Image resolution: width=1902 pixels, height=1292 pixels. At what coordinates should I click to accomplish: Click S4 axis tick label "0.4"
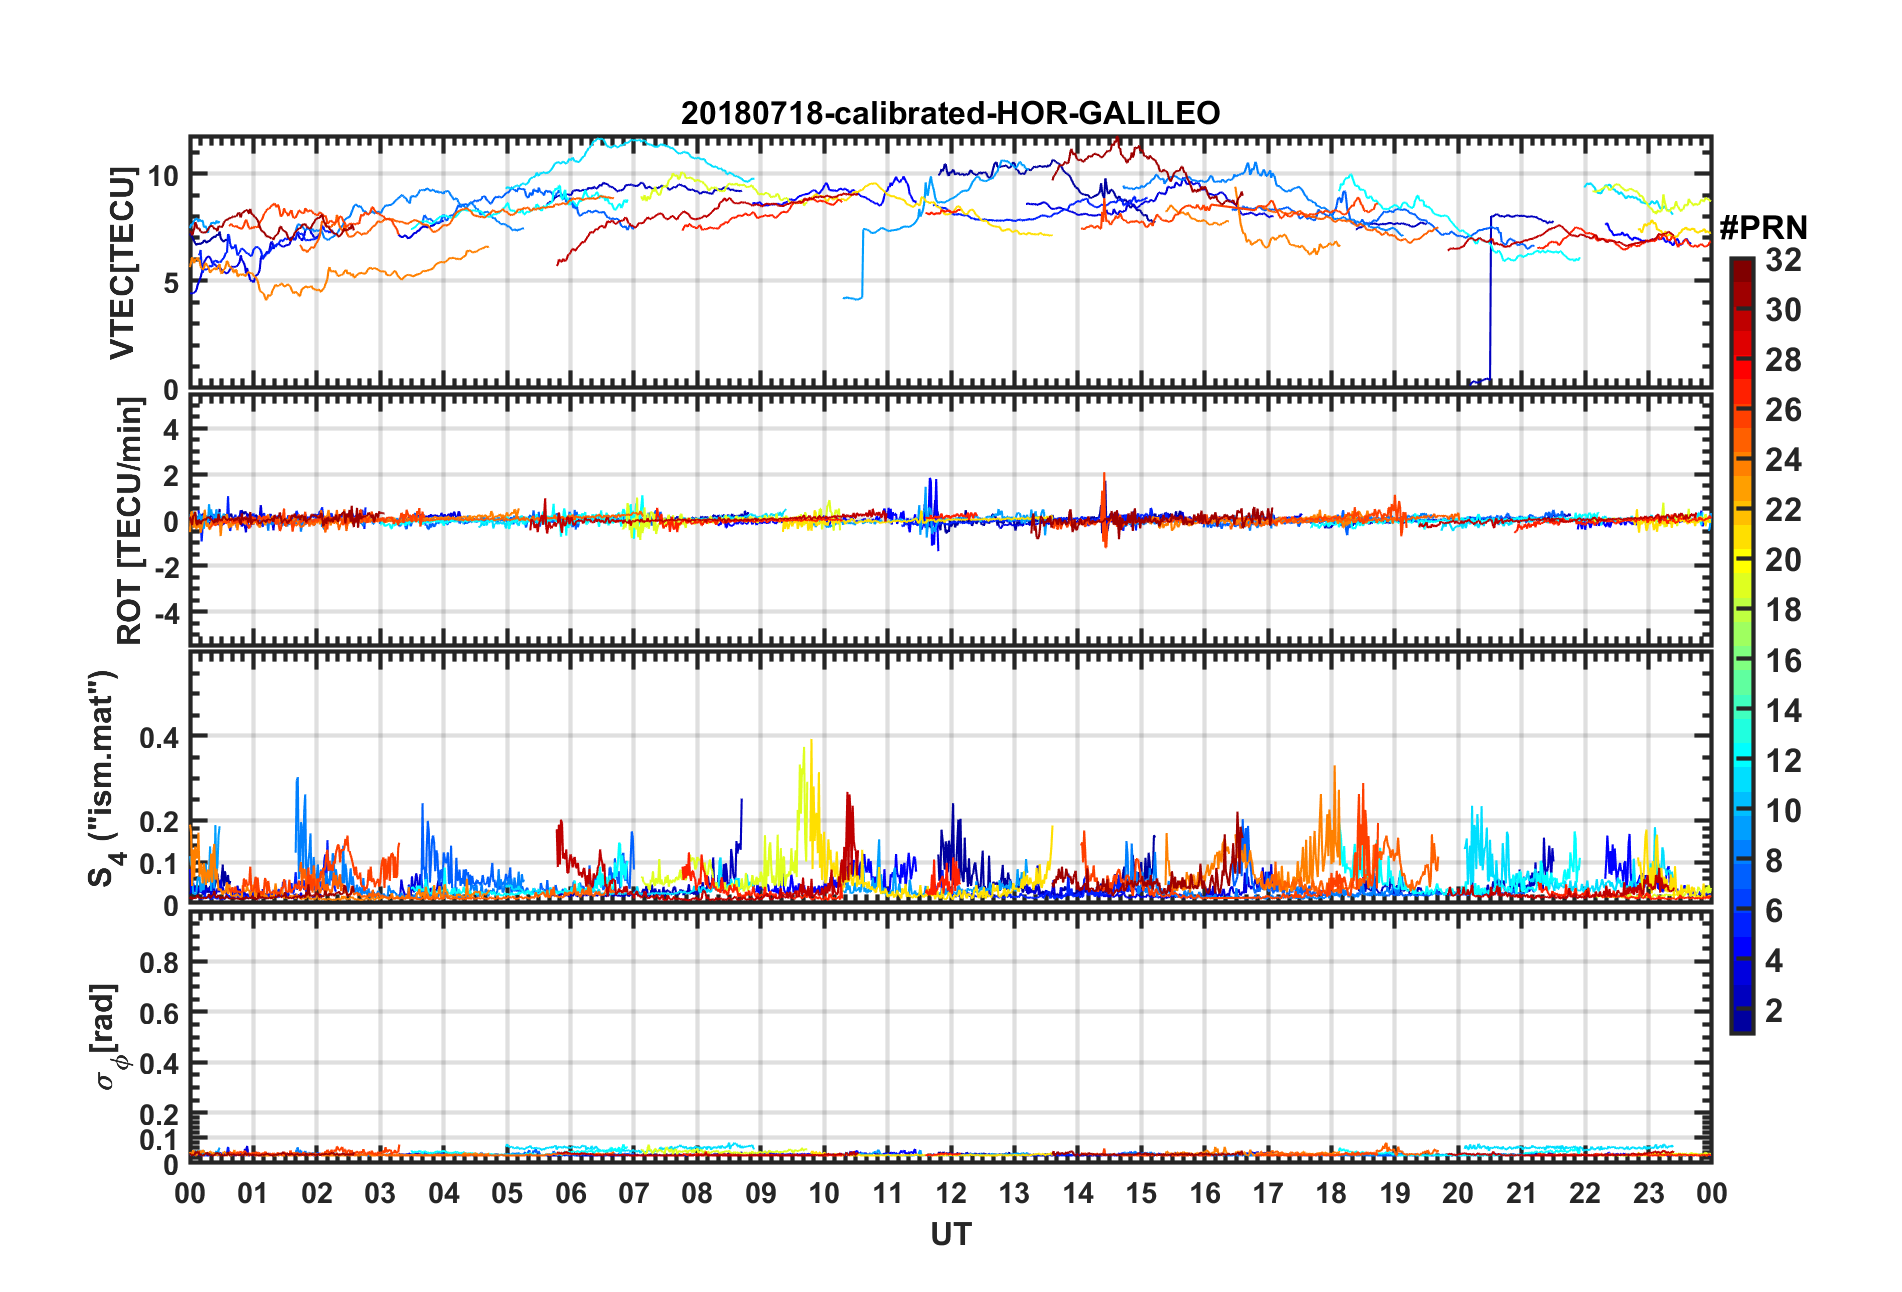pos(159,738)
